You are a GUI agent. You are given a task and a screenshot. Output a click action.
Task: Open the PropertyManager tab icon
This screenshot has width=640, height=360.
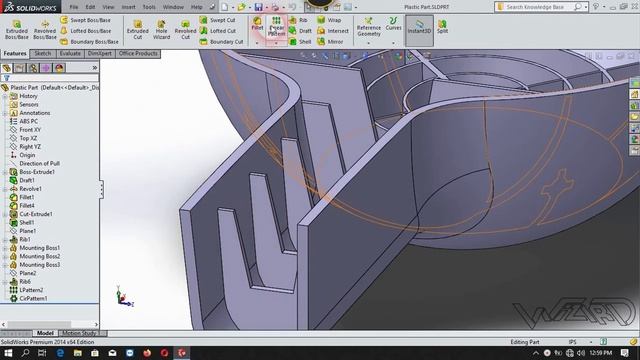[x=20, y=68]
